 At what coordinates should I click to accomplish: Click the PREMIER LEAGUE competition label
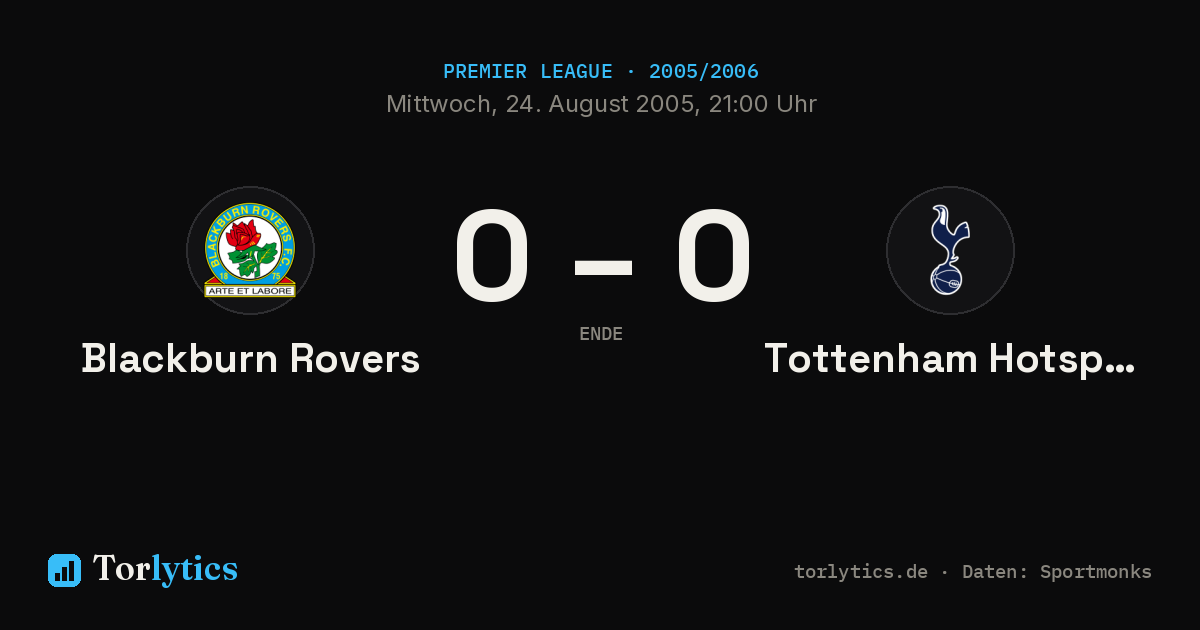pyautogui.click(x=528, y=72)
